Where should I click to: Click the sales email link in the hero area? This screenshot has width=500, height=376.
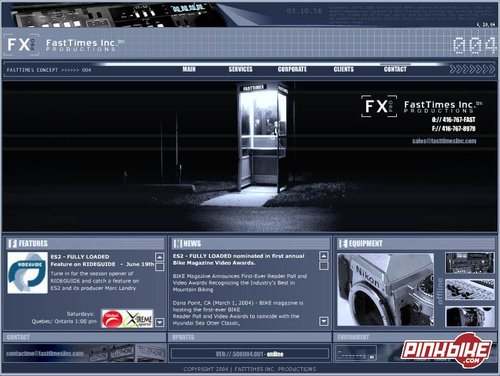click(x=444, y=141)
